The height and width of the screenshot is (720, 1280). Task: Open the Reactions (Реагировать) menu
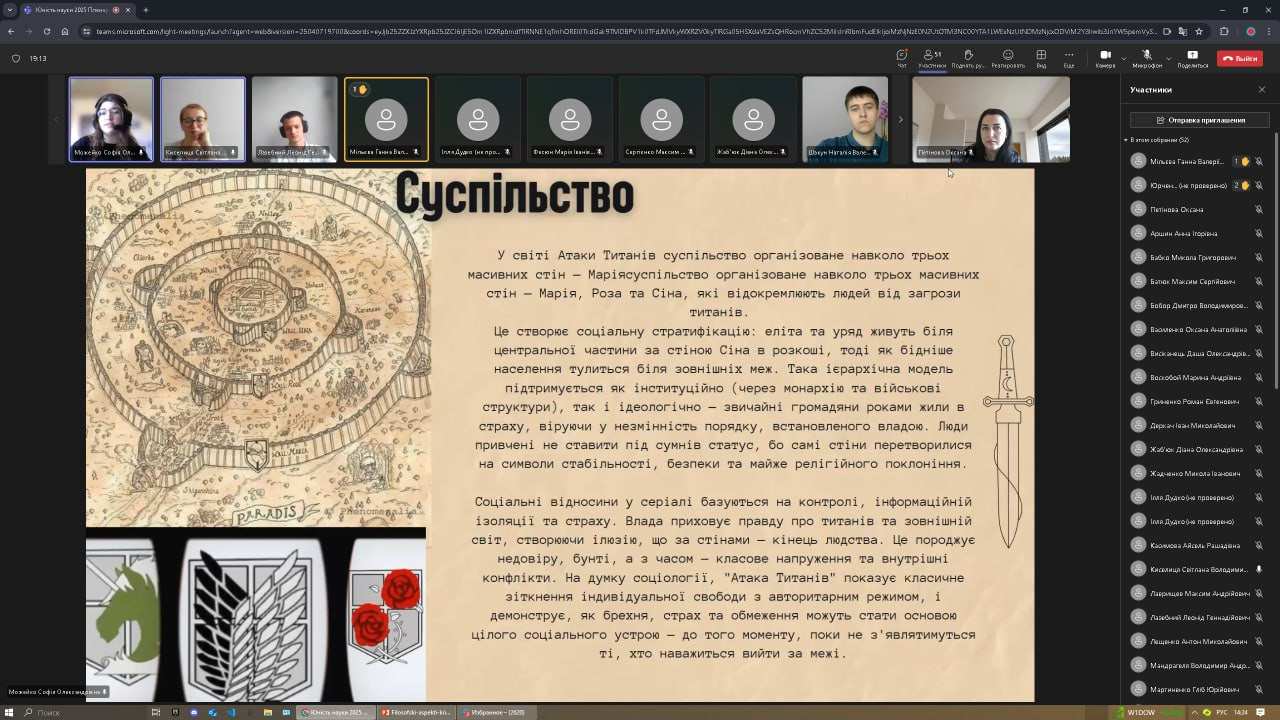coord(1007,58)
